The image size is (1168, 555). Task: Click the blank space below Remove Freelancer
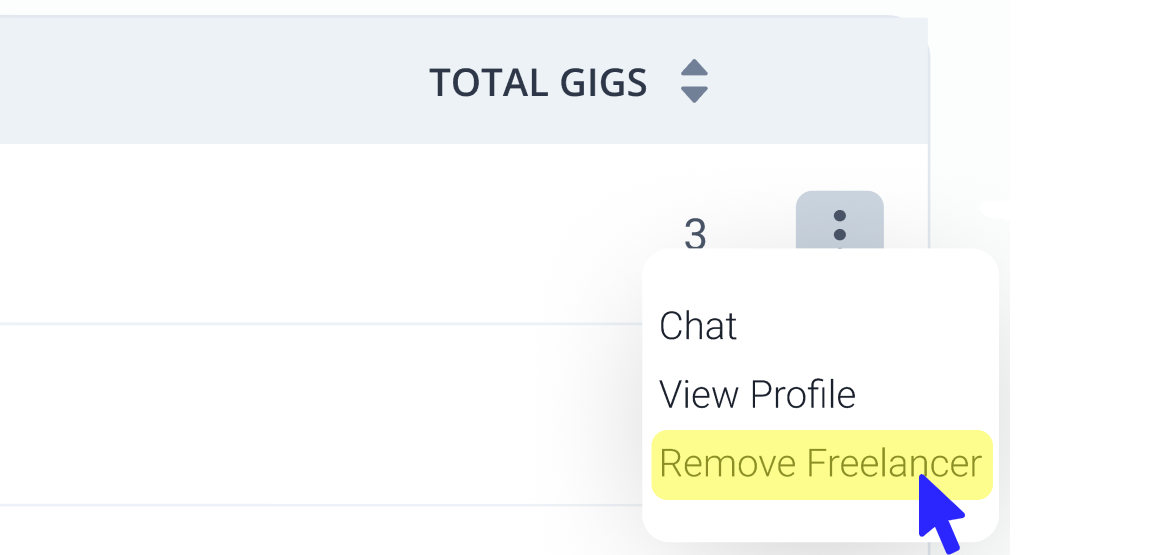click(x=780, y=520)
